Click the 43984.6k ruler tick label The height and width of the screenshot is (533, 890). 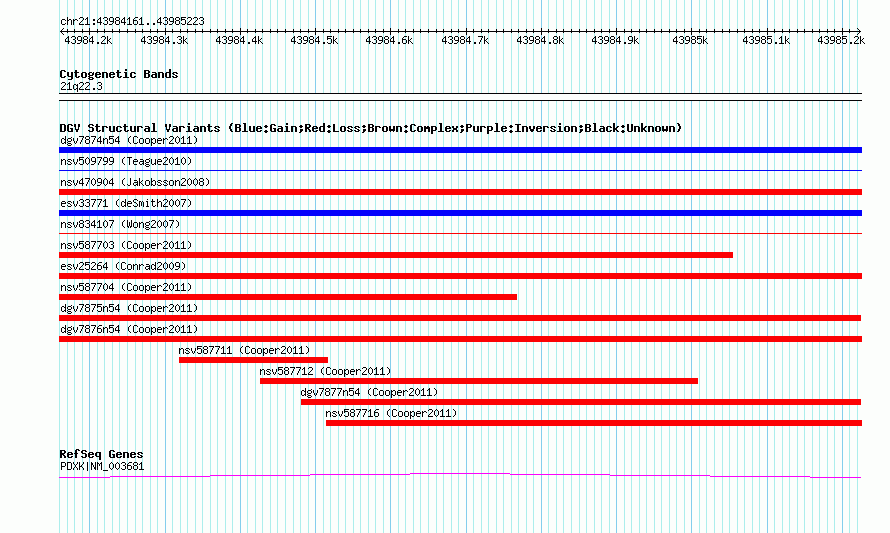[x=389, y=40]
